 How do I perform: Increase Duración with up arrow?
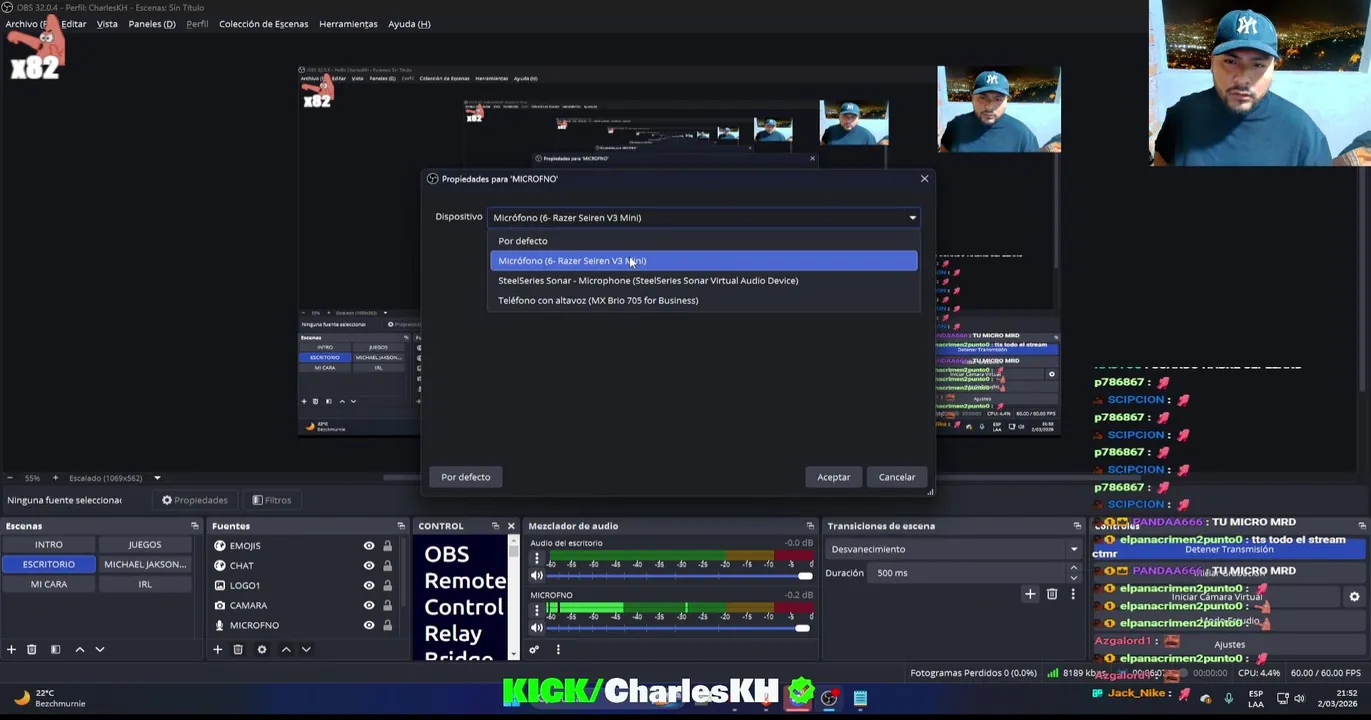1074,568
